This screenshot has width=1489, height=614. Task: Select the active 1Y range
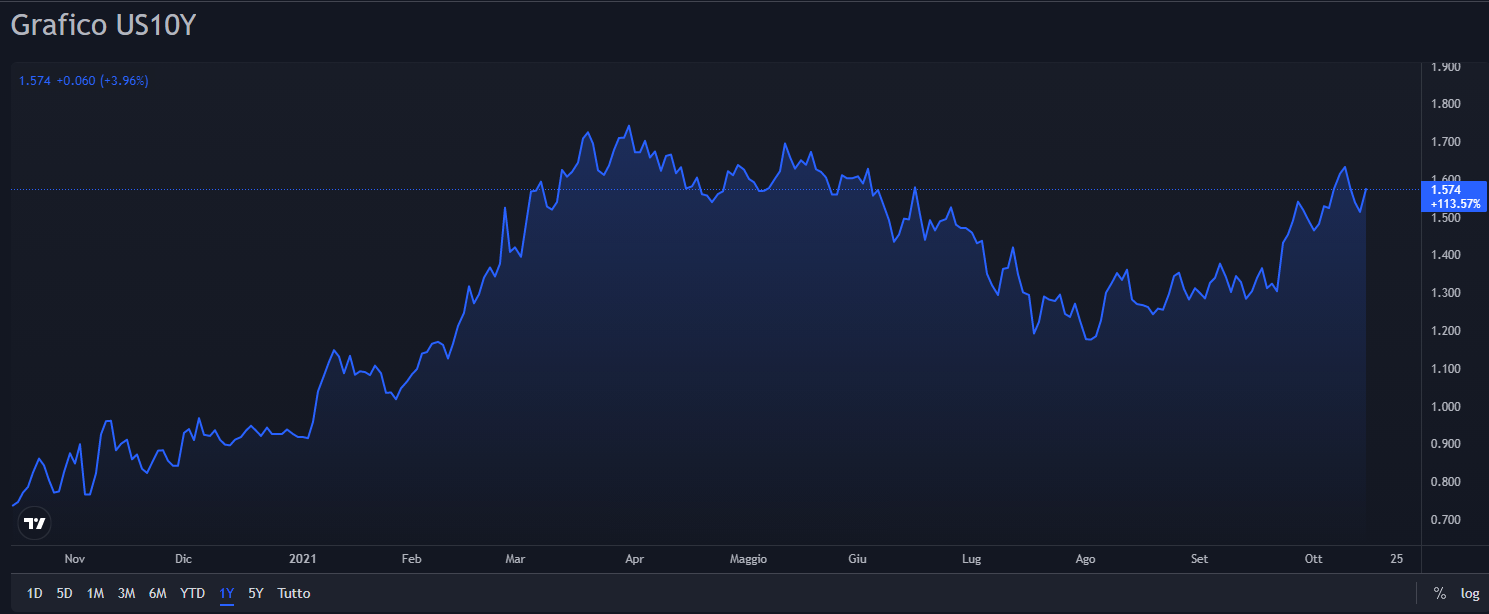tap(227, 593)
